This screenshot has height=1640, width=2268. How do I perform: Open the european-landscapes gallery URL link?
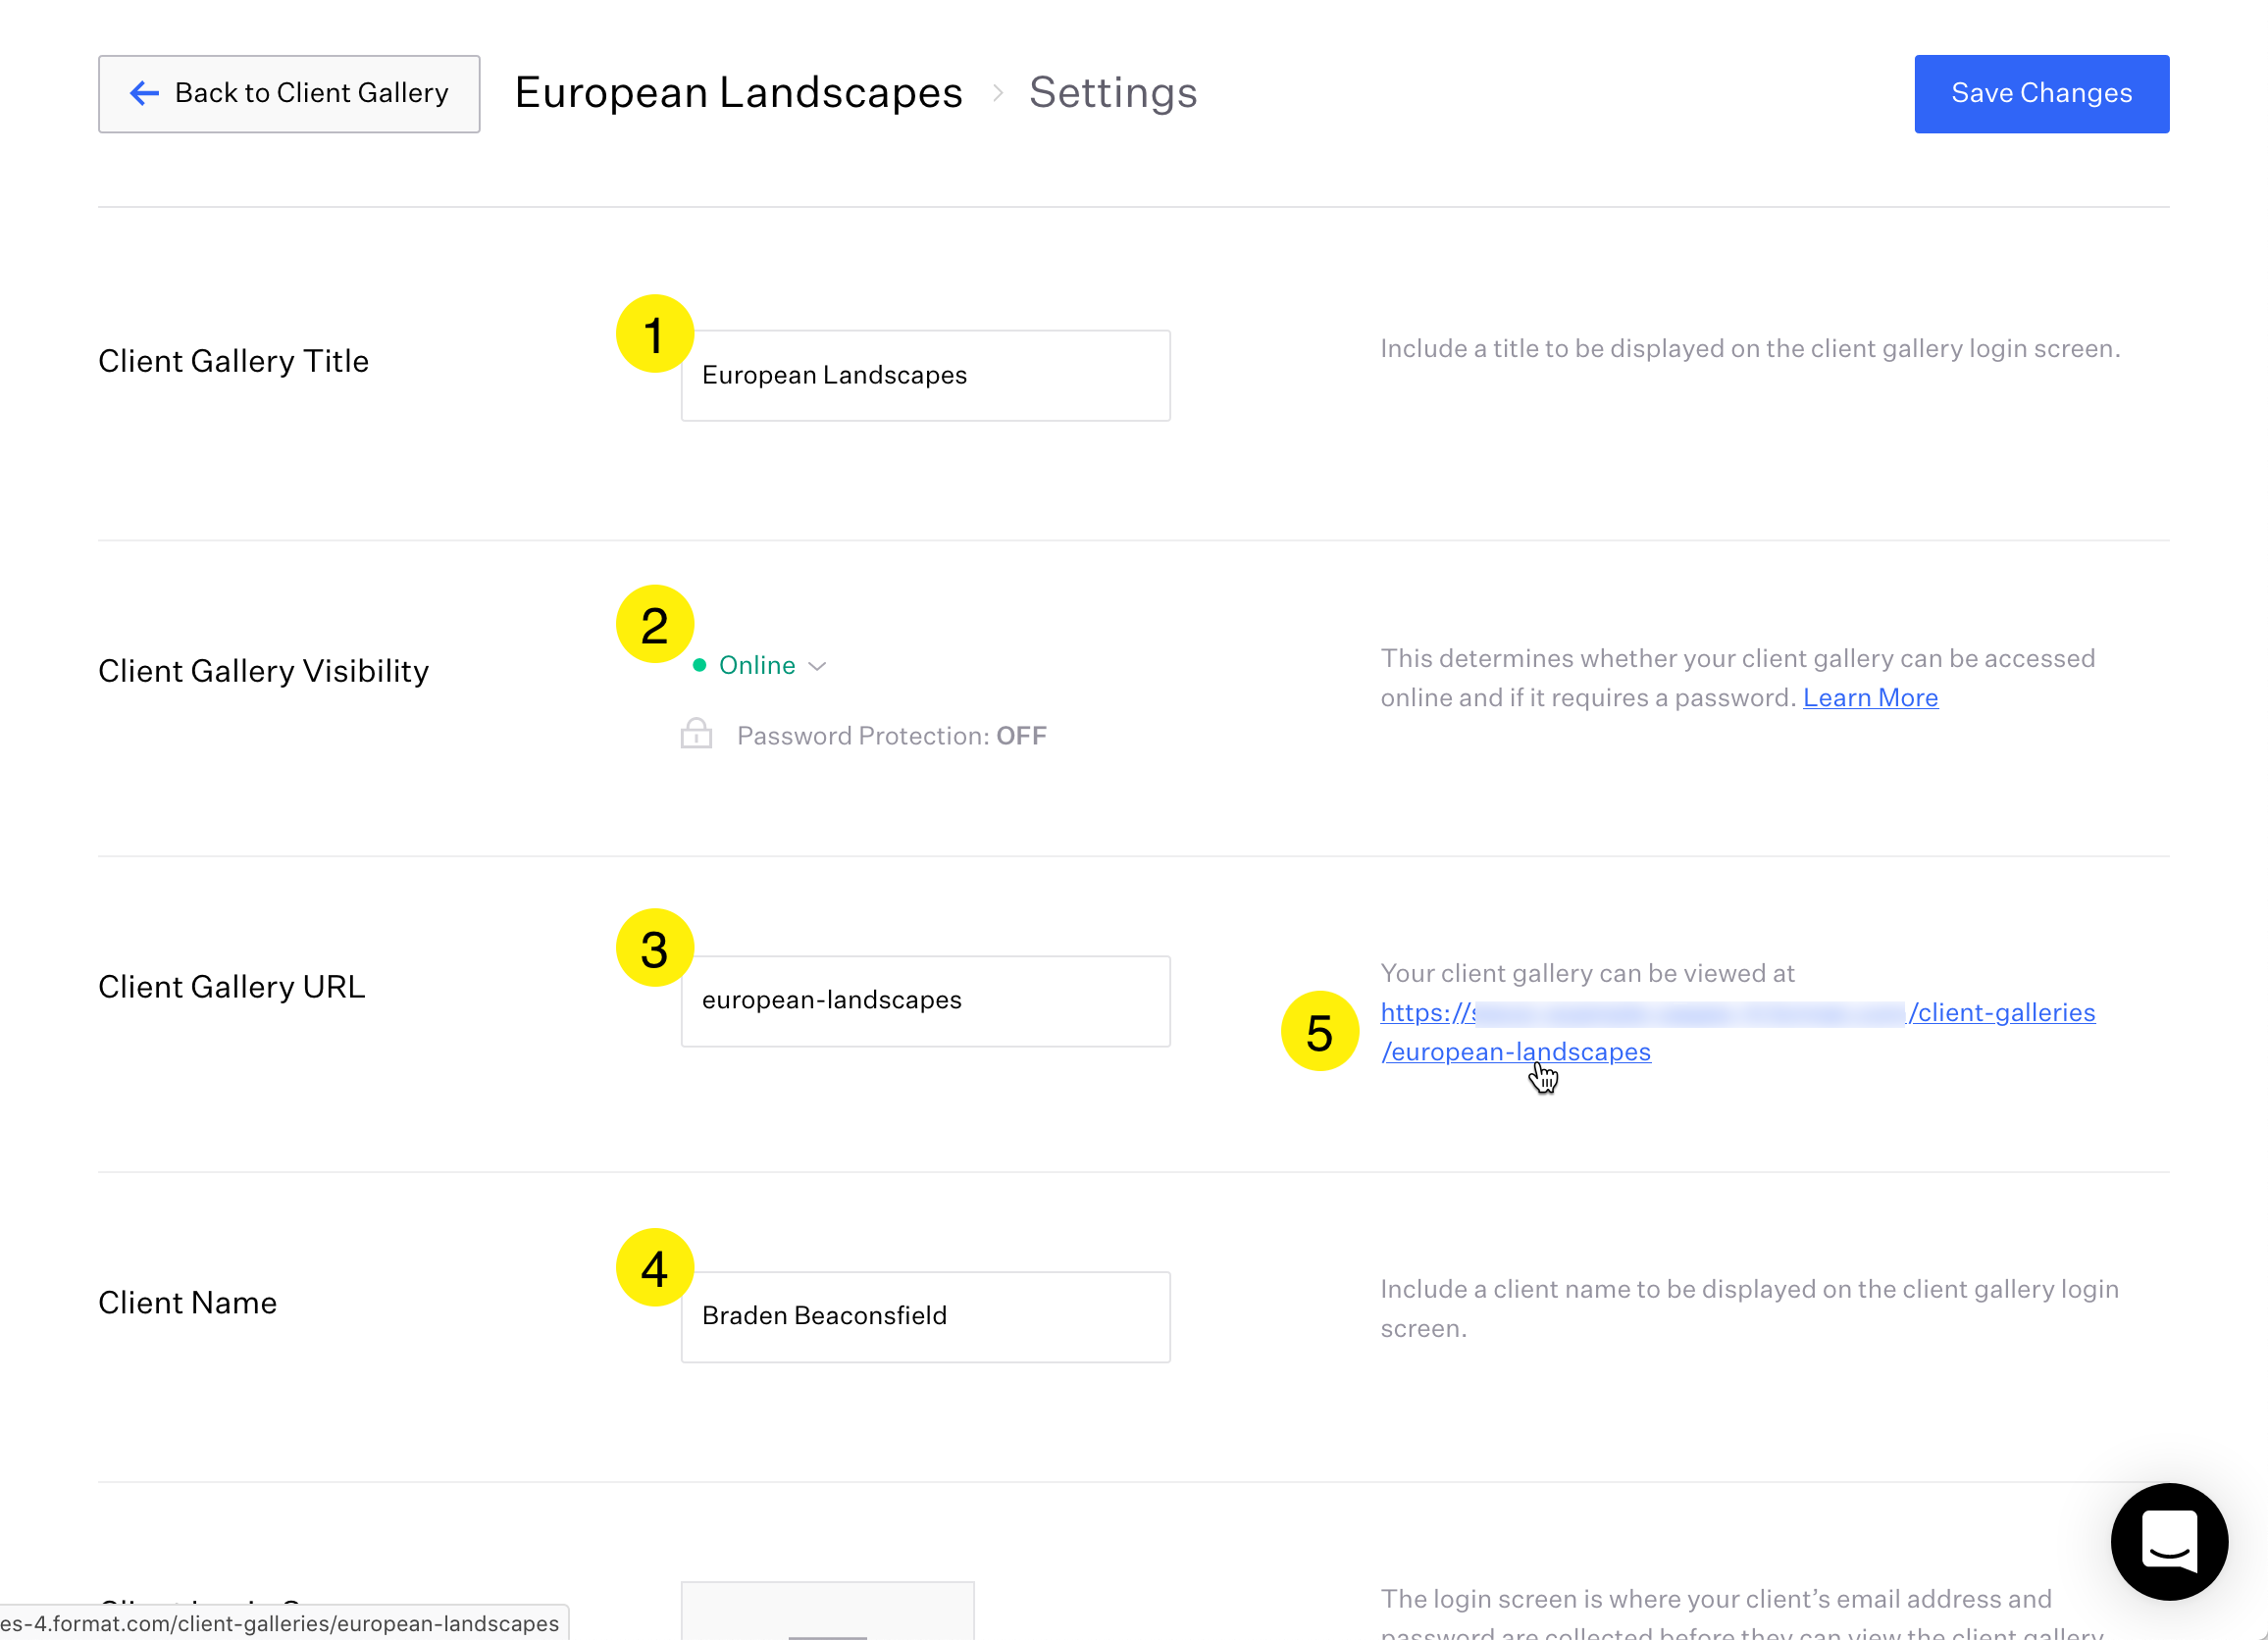1515,1051
